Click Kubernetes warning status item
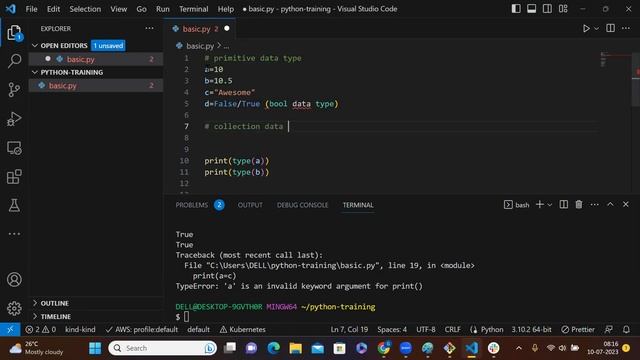 point(242,329)
